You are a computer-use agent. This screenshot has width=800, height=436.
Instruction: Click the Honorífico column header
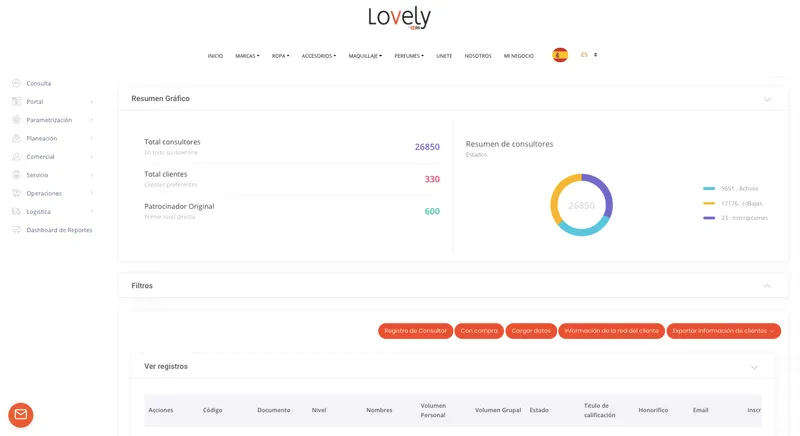tap(653, 410)
